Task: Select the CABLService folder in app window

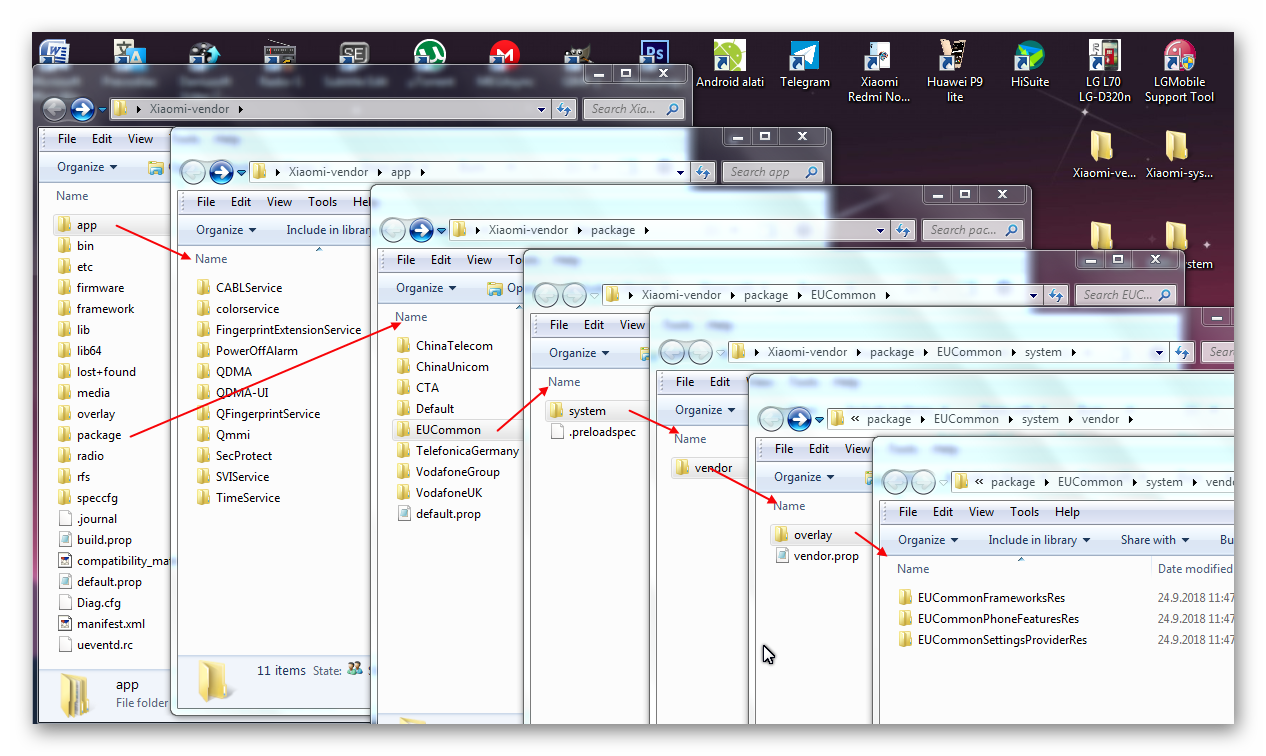Action: (x=239, y=288)
